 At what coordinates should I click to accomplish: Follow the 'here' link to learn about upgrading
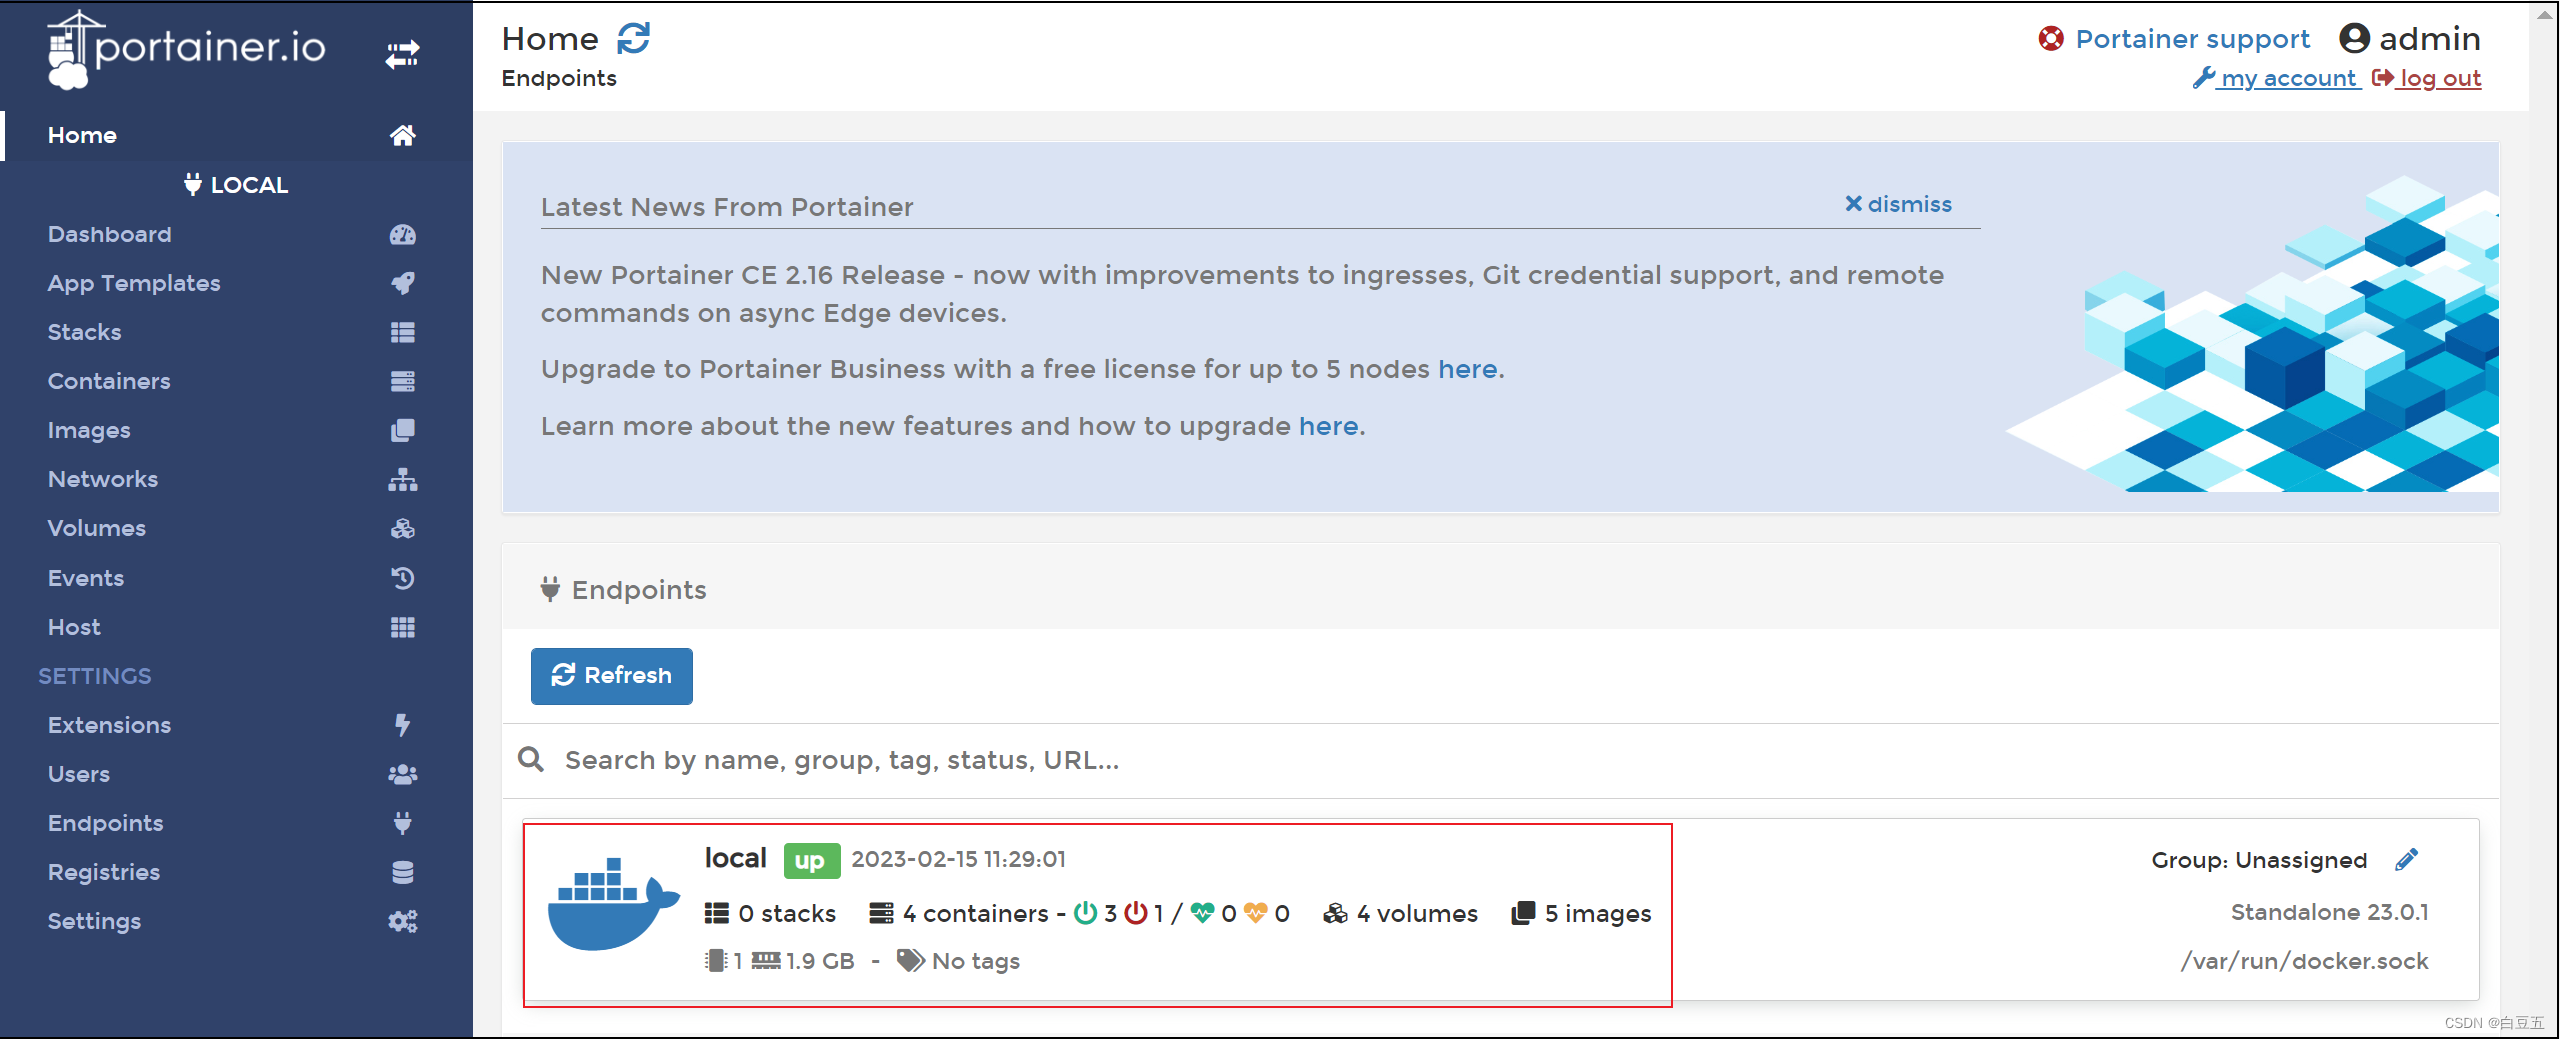1329,426
